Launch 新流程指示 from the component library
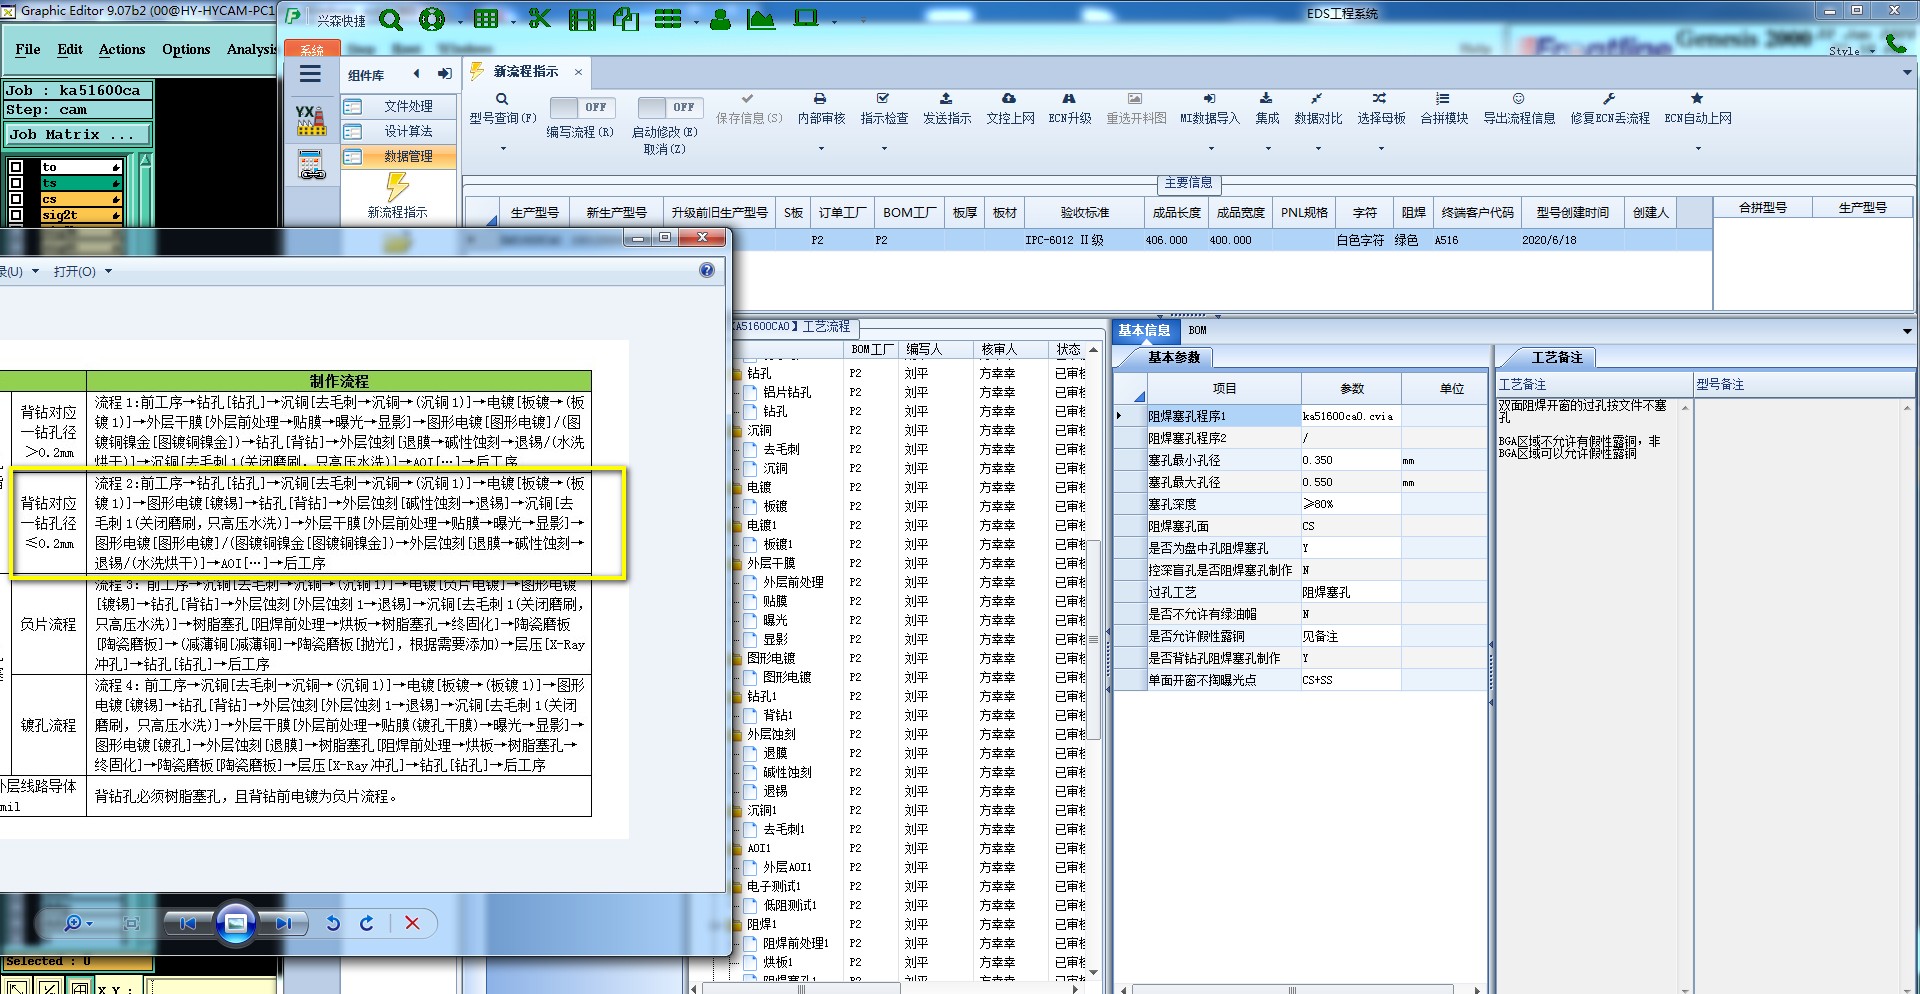The width and height of the screenshot is (1920, 994). click(x=398, y=196)
